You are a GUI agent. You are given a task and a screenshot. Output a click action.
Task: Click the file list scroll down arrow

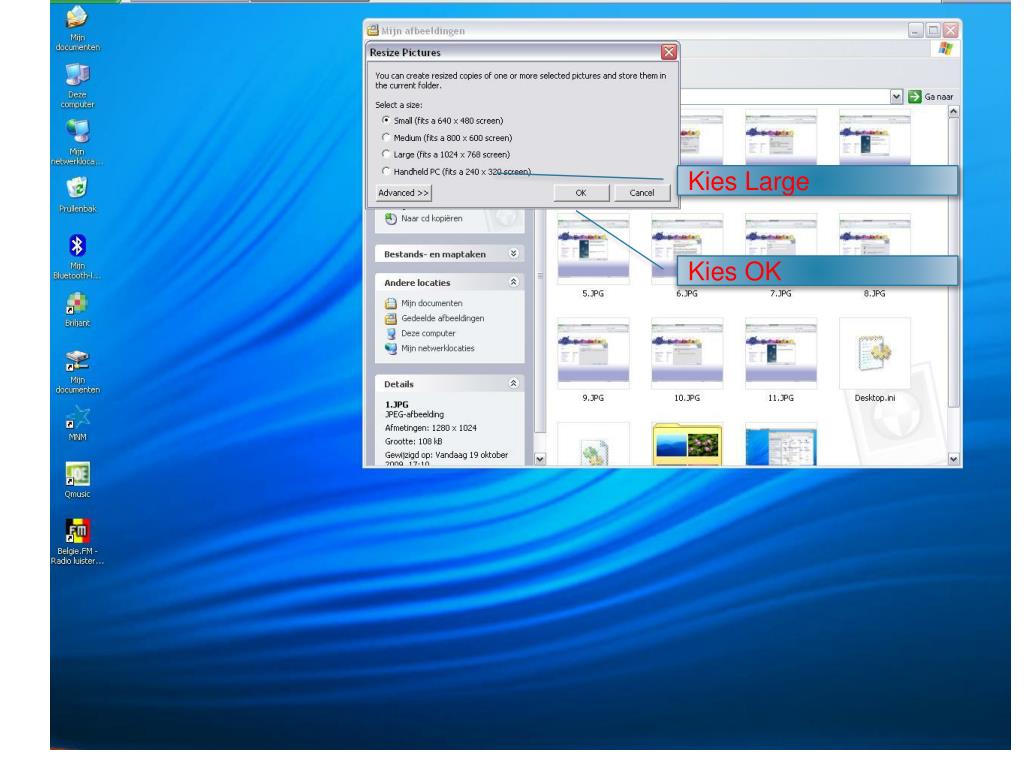coord(953,459)
